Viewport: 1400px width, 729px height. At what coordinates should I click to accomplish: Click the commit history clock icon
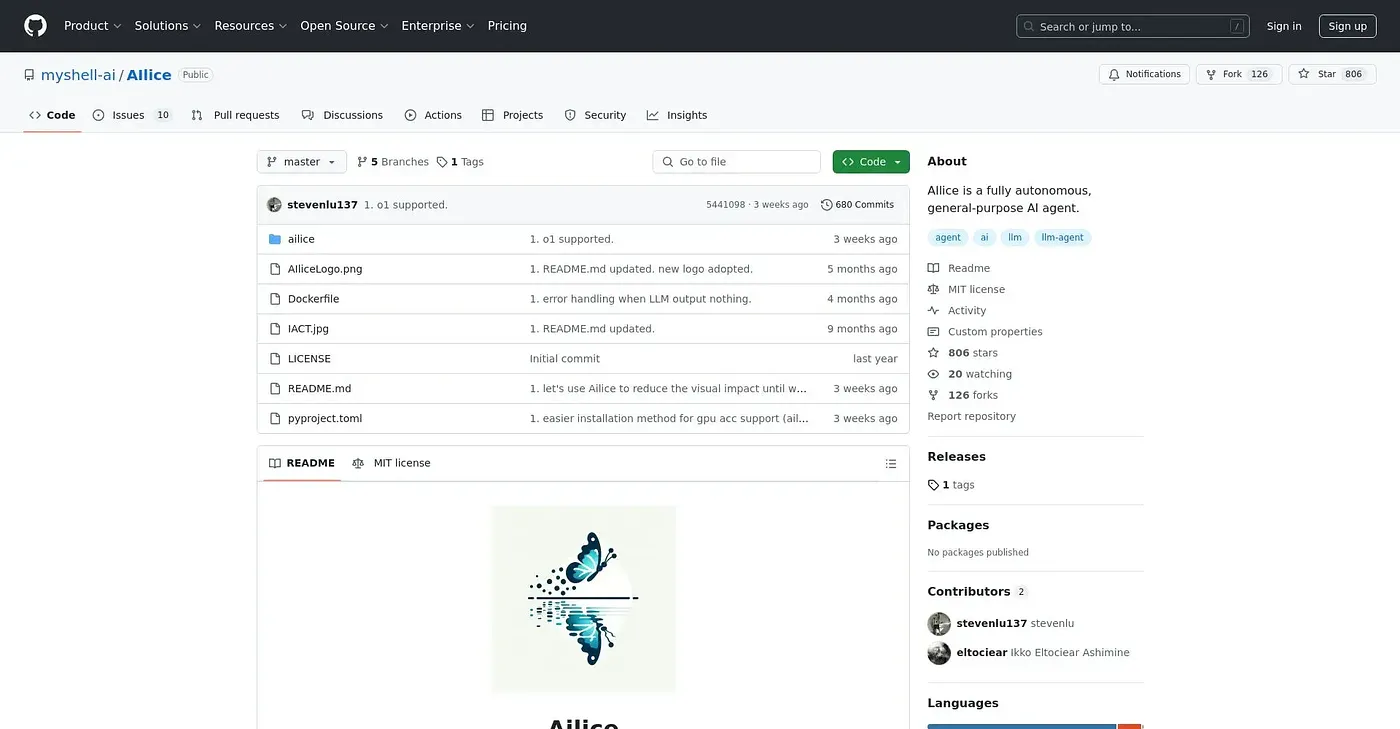(x=827, y=205)
